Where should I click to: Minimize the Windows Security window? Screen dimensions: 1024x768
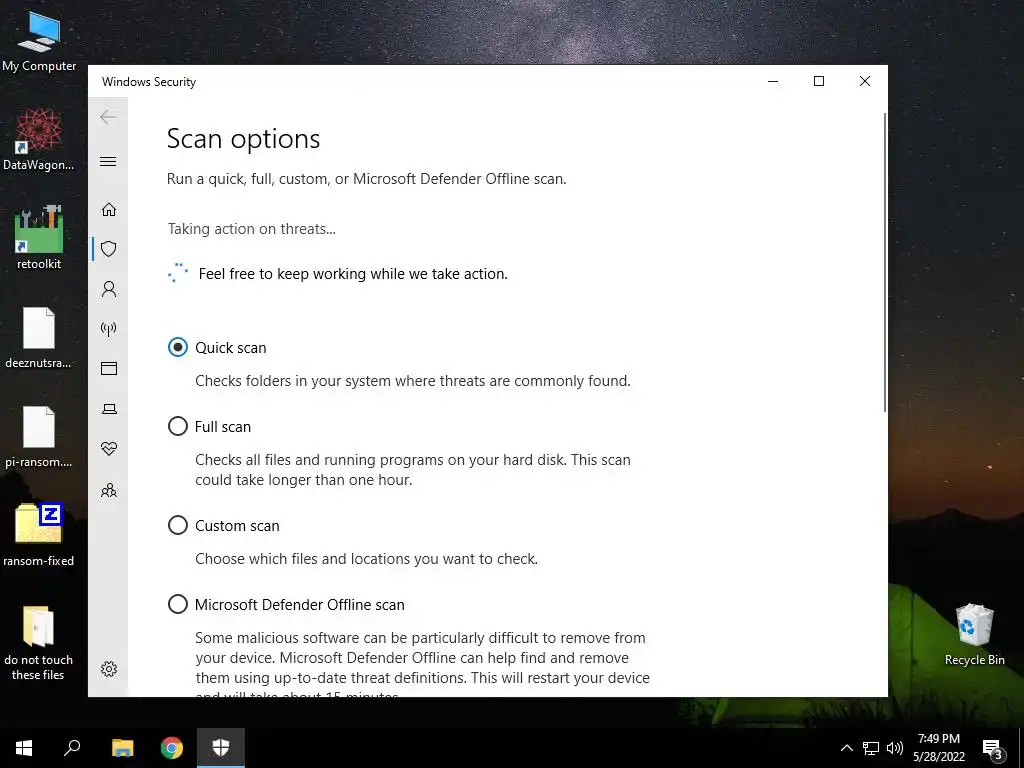click(773, 81)
